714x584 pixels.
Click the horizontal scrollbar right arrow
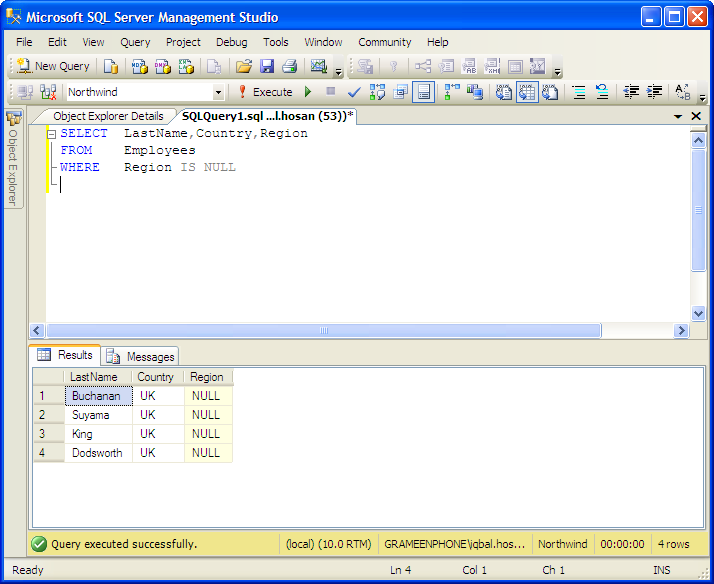681,330
